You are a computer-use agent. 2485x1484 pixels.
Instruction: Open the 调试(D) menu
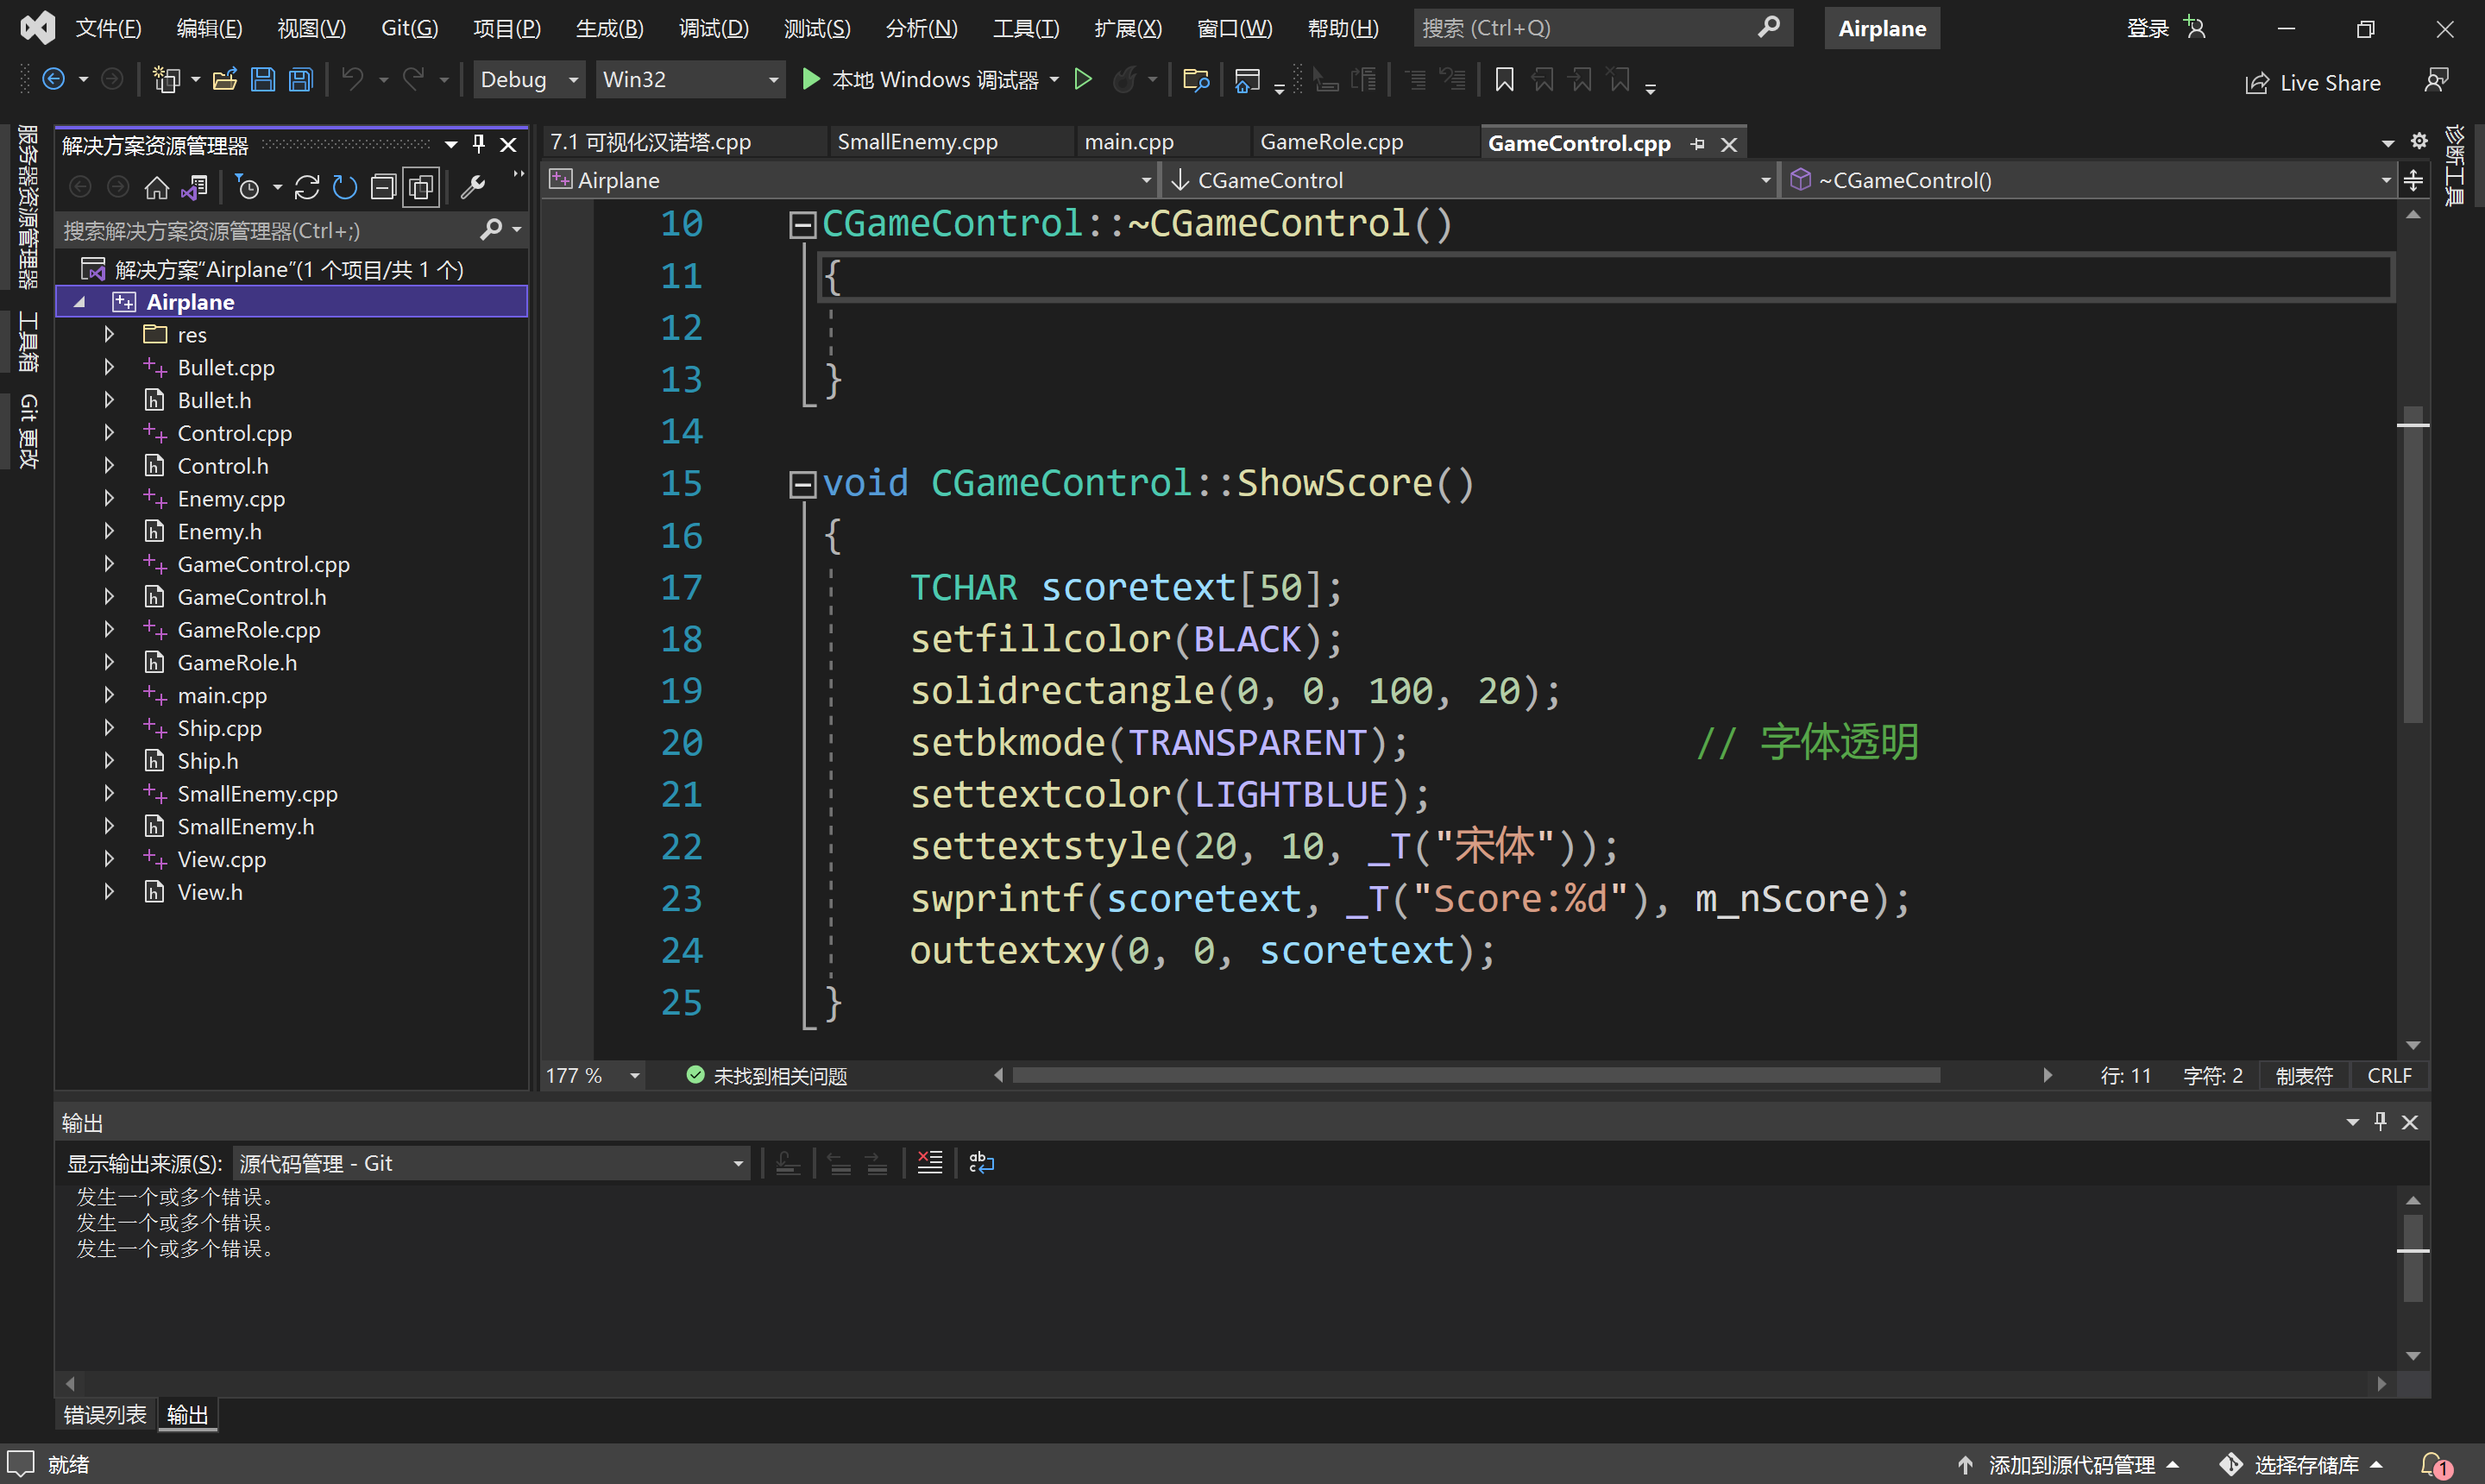(713, 28)
